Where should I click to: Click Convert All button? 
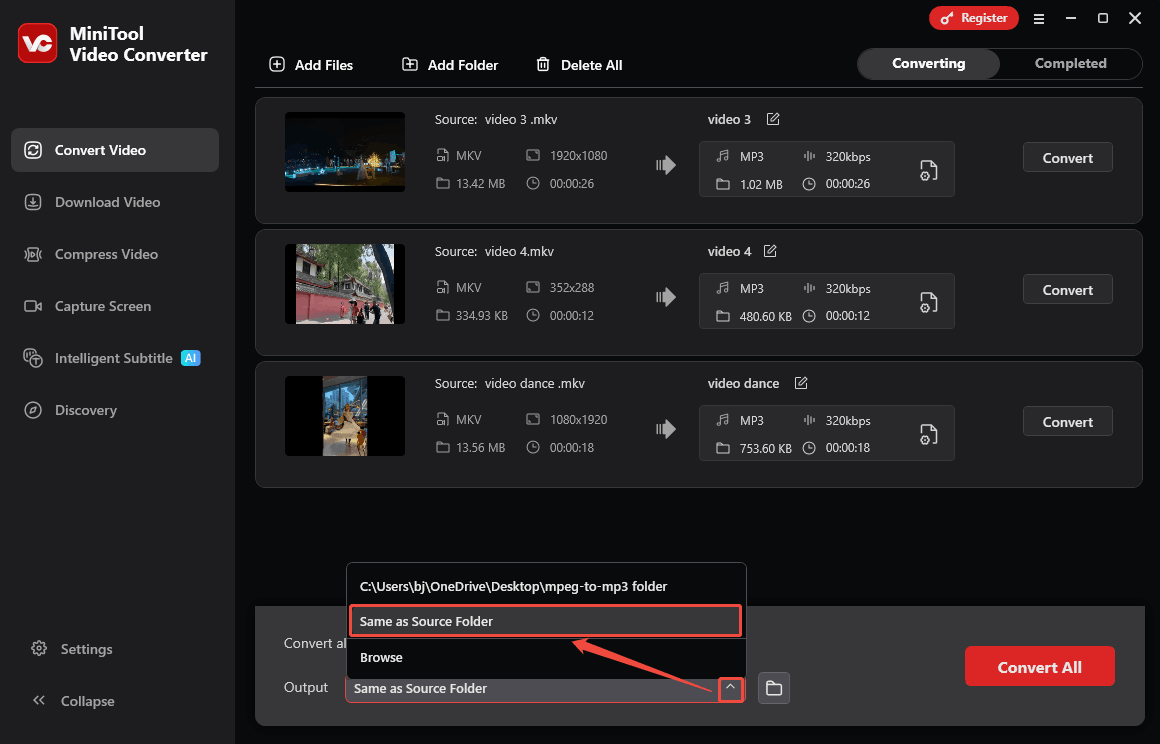click(1040, 665)
